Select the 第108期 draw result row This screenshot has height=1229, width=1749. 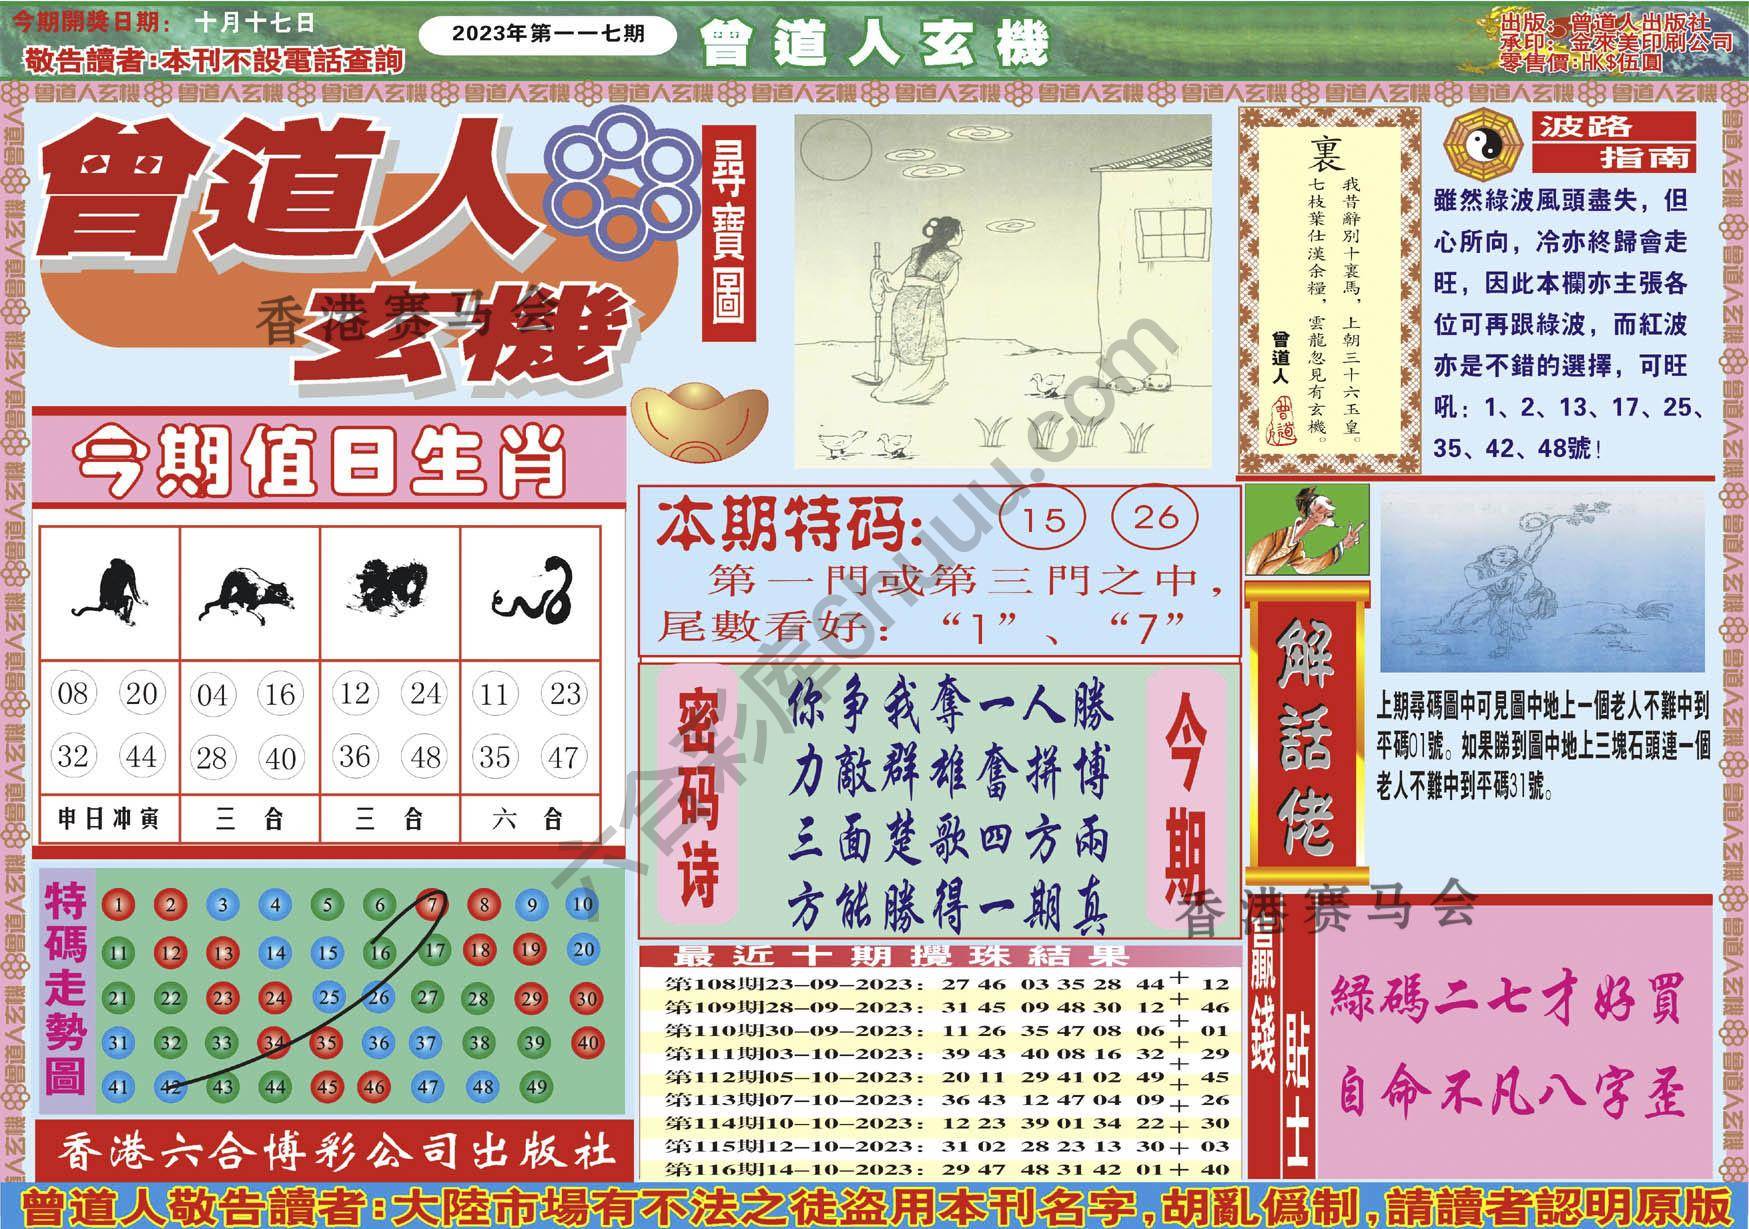point(948,985)
